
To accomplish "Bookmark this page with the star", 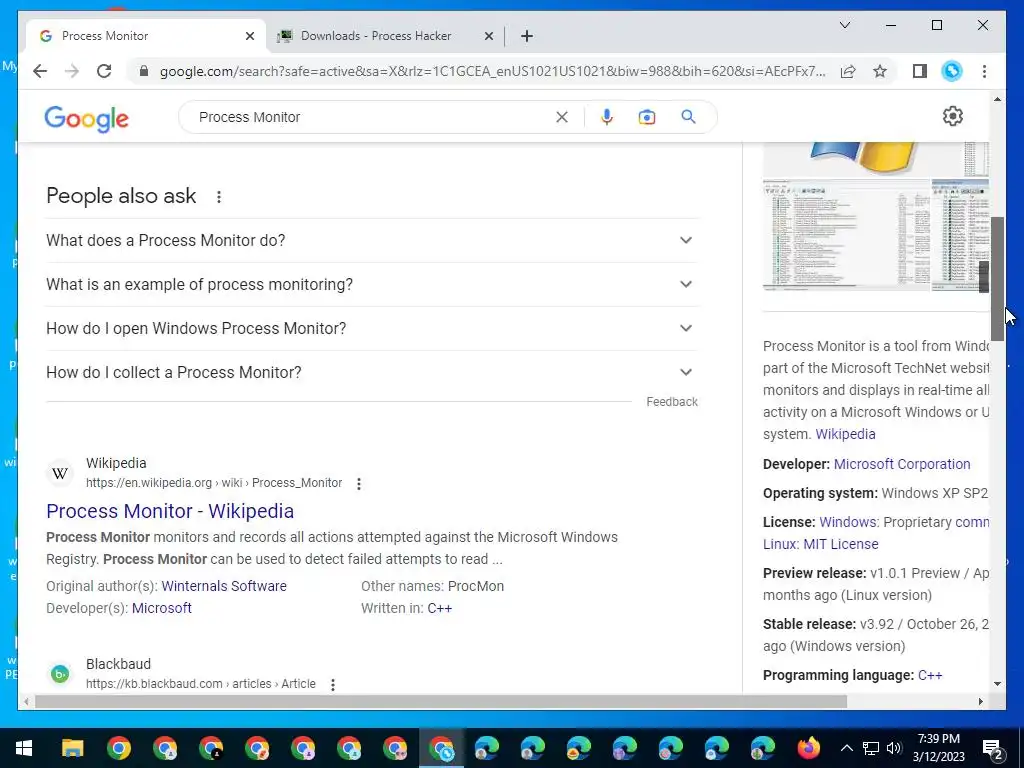I will (880, 71).
